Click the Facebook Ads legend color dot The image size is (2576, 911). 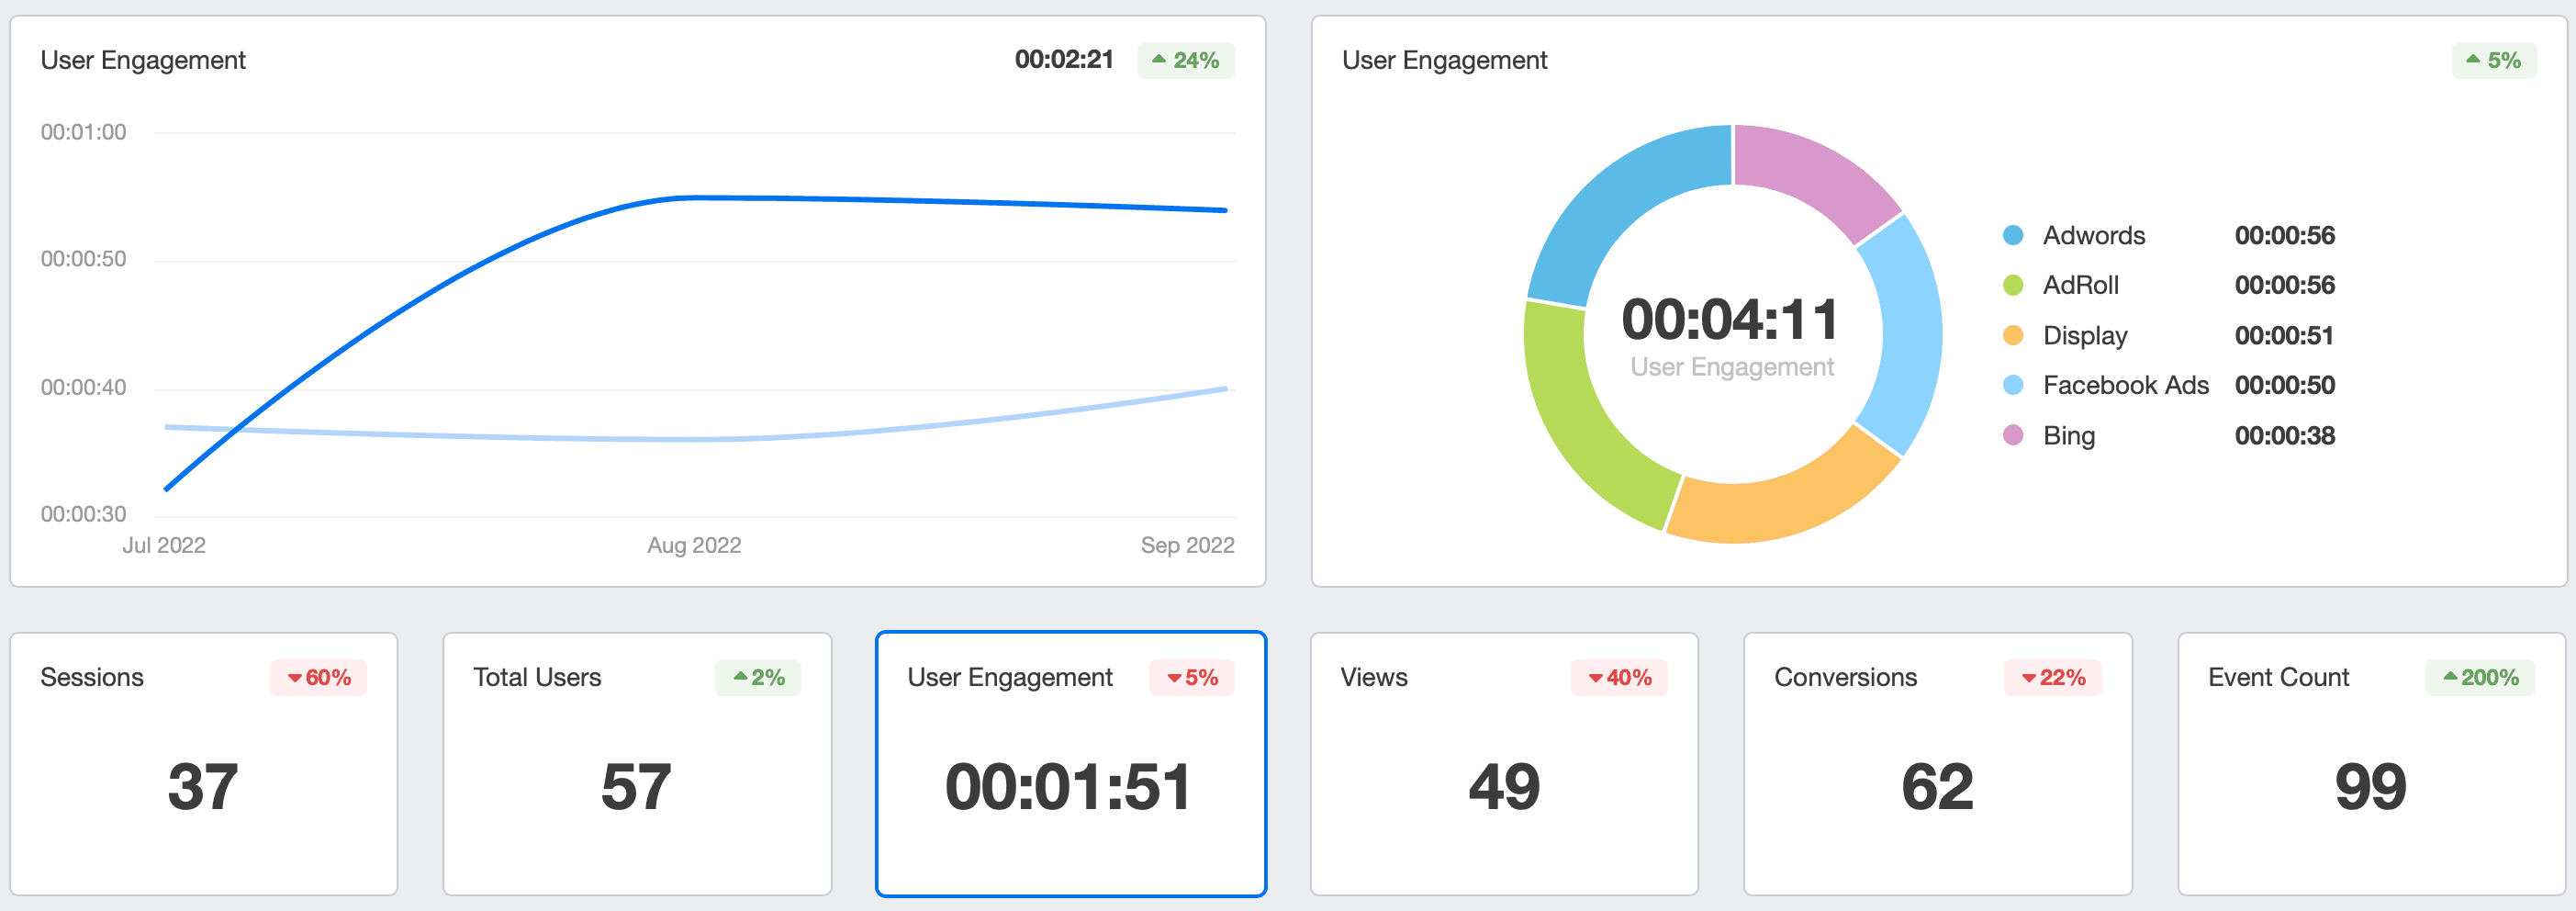click(x=2012, y=386)
